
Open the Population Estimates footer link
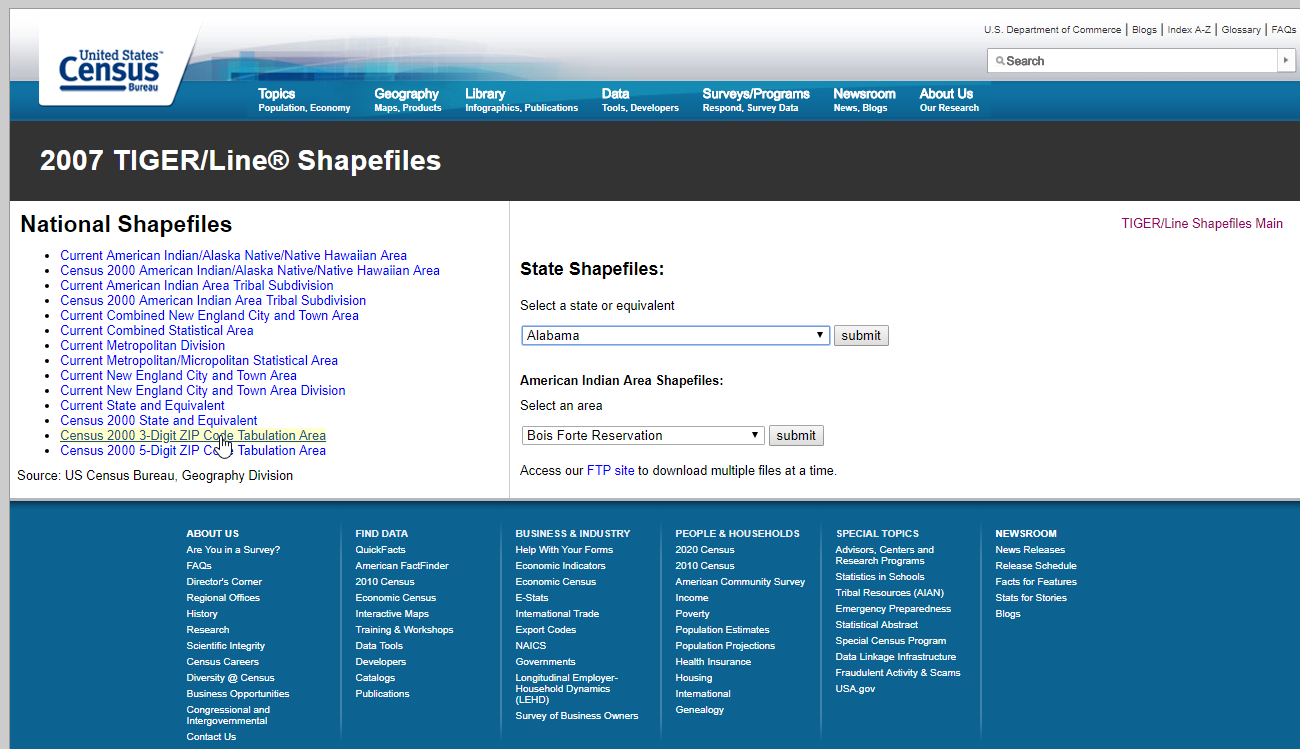tap(722, 630)
